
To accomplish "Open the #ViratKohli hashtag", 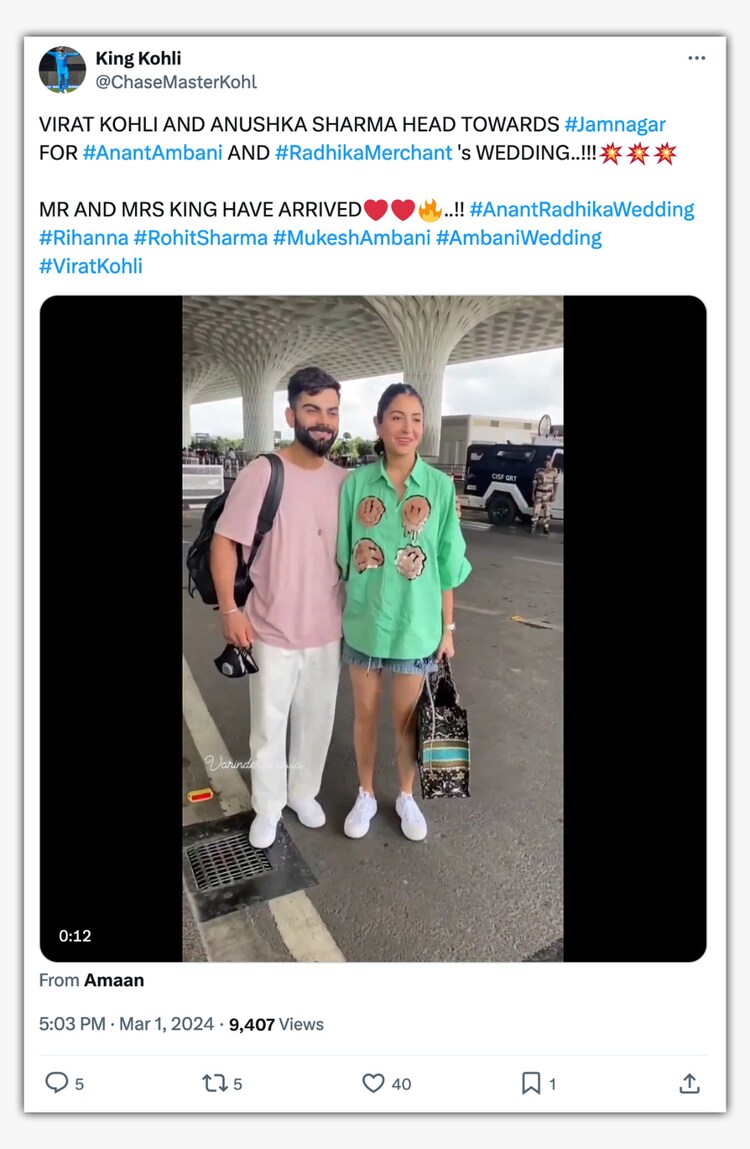I will [x=91, y=266].
